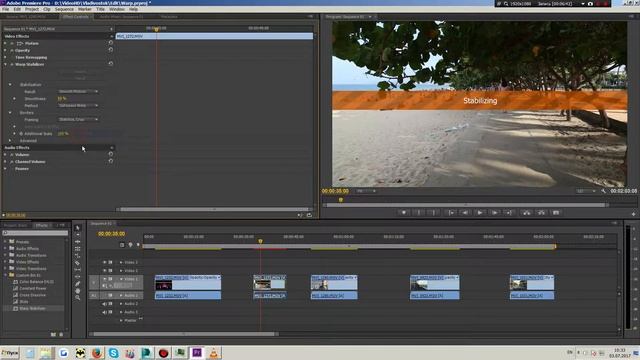Viewport: 640px width, 360px height.
Task: Click Smoothness percentage value
Action: (x=62, y=98)
